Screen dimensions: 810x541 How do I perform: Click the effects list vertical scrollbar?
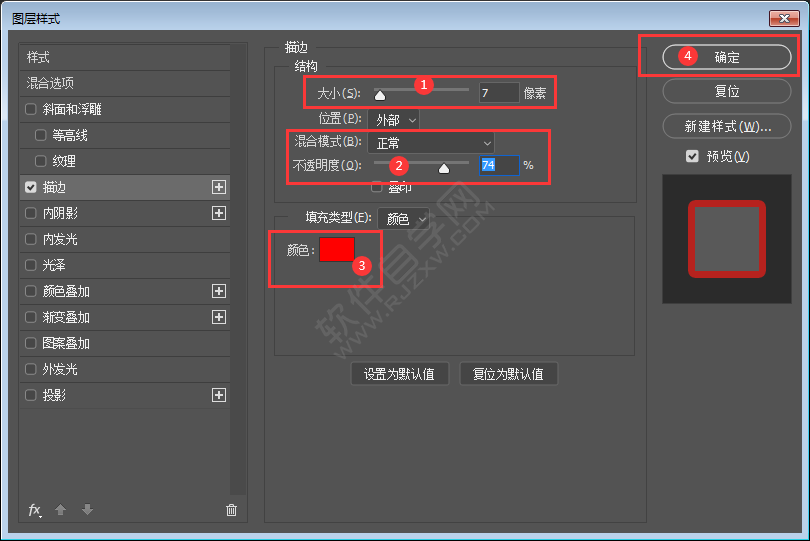tap(238, 269)
